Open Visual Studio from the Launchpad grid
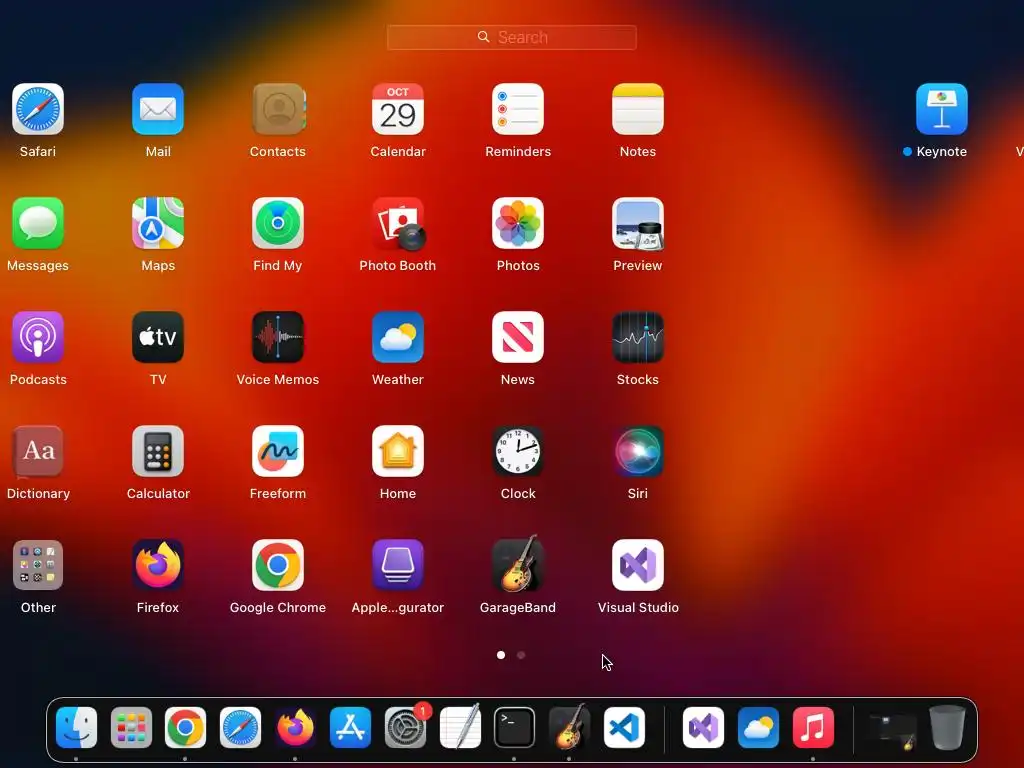 [638, 565]
